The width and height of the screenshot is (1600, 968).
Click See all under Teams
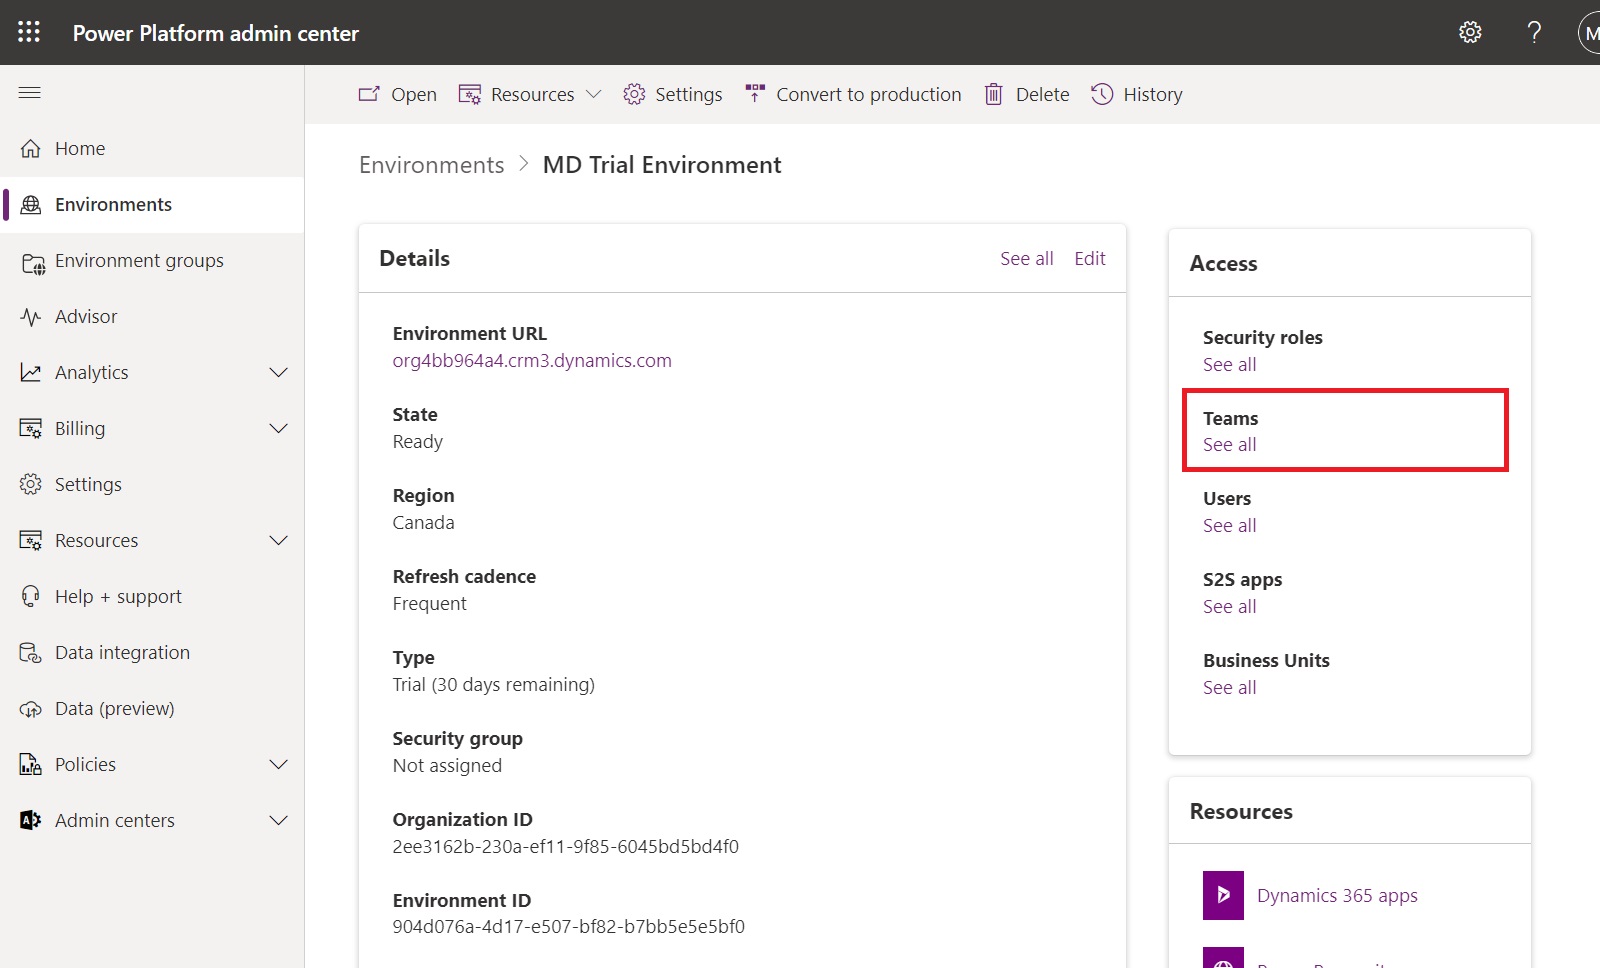click(x=1229, y=444)
